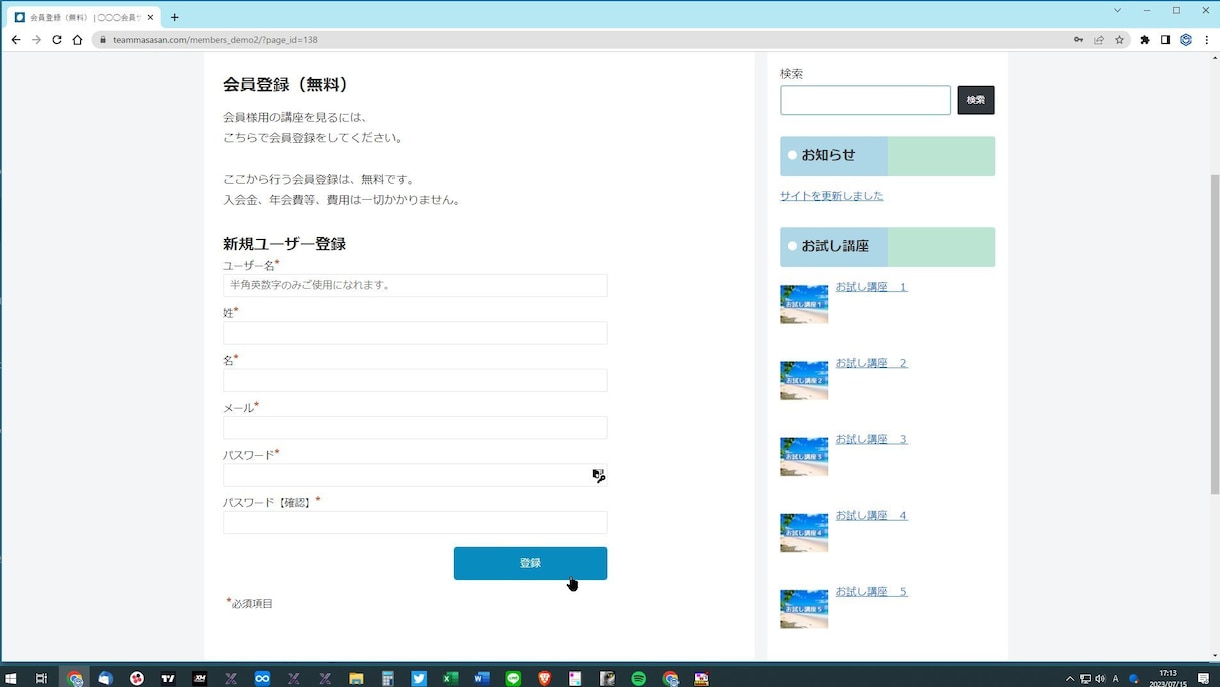Show hidden system tray icons
The height and width of the screenshot is (687, 1220).
(x=1070, y=679)
